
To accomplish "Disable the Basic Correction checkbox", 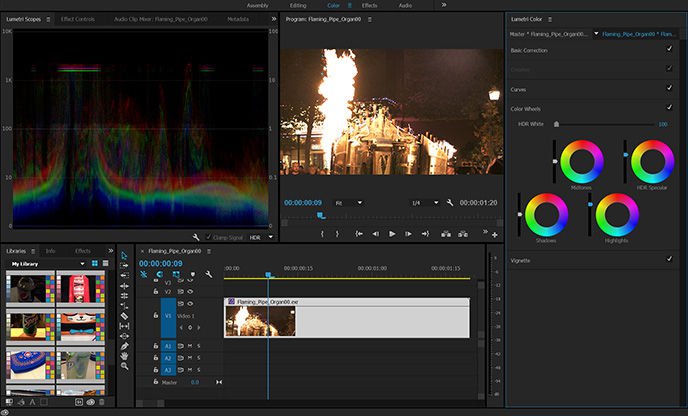I will [x=669, y=49].
